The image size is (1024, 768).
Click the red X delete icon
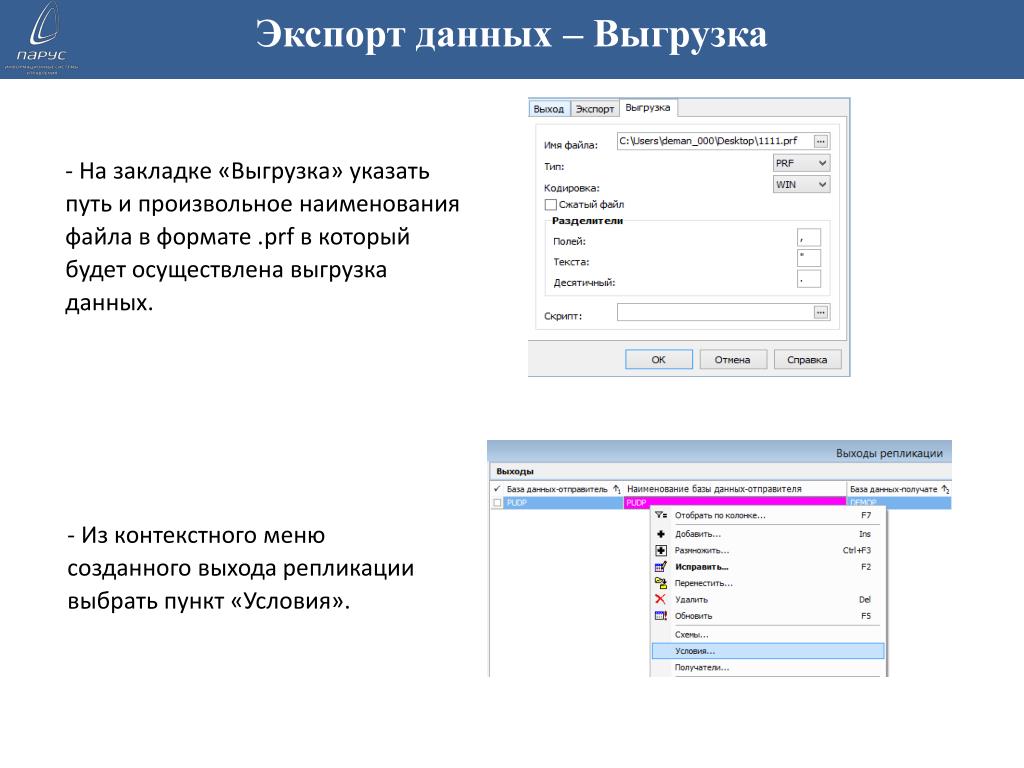(660, 600)
